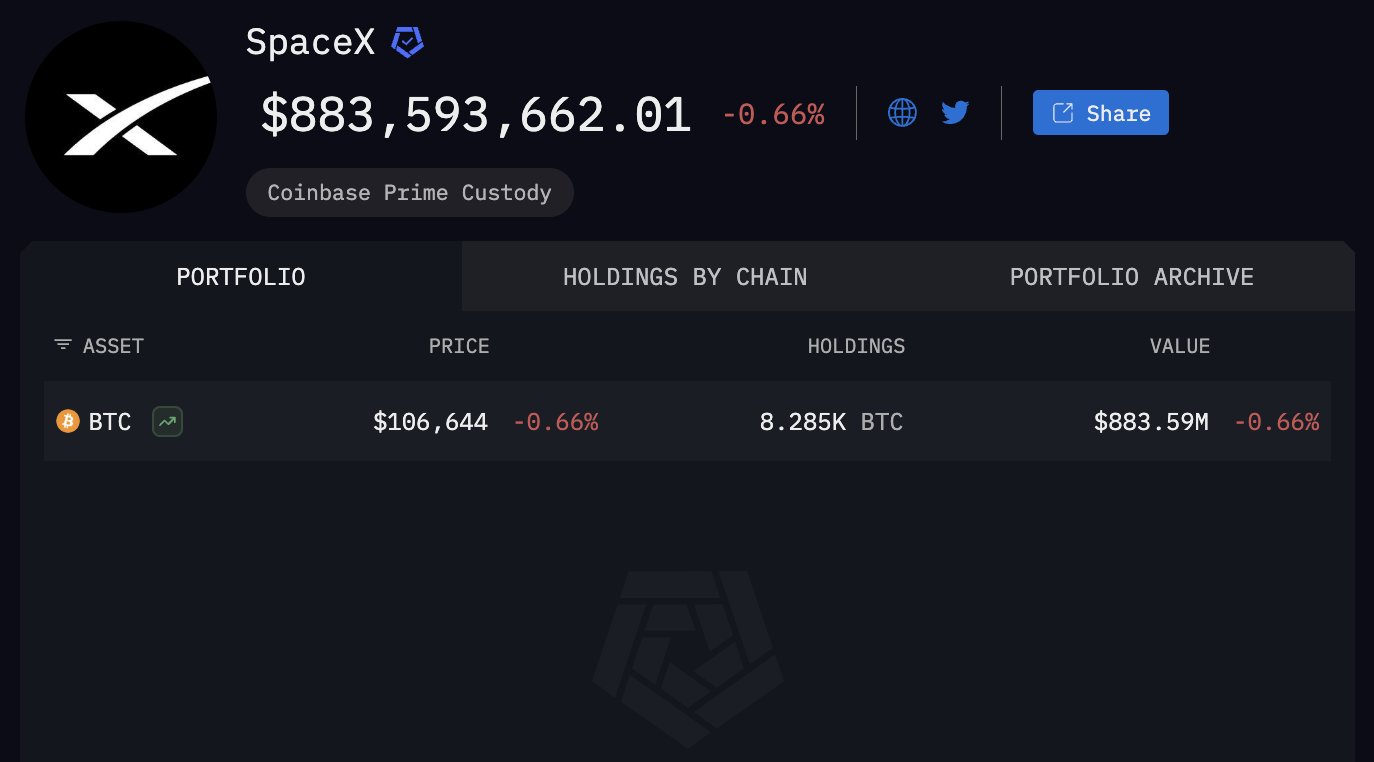Open the Holdings By Chain tab
Screen dimensions: 1374x762
point(685,277)
